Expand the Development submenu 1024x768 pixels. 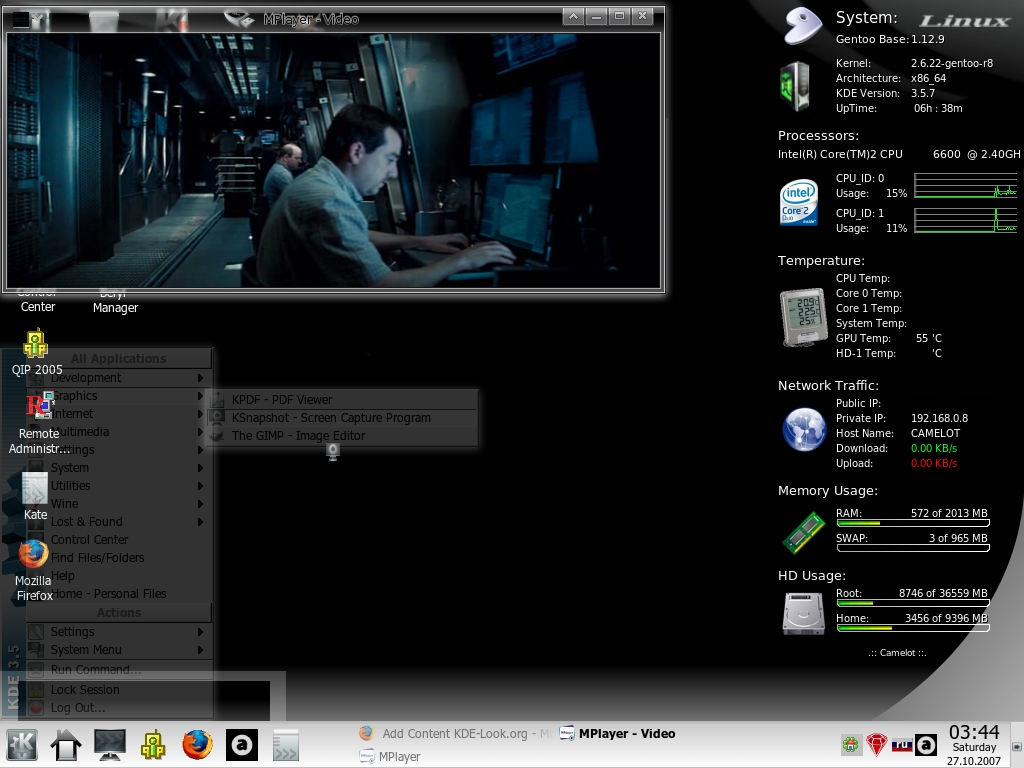120,378
